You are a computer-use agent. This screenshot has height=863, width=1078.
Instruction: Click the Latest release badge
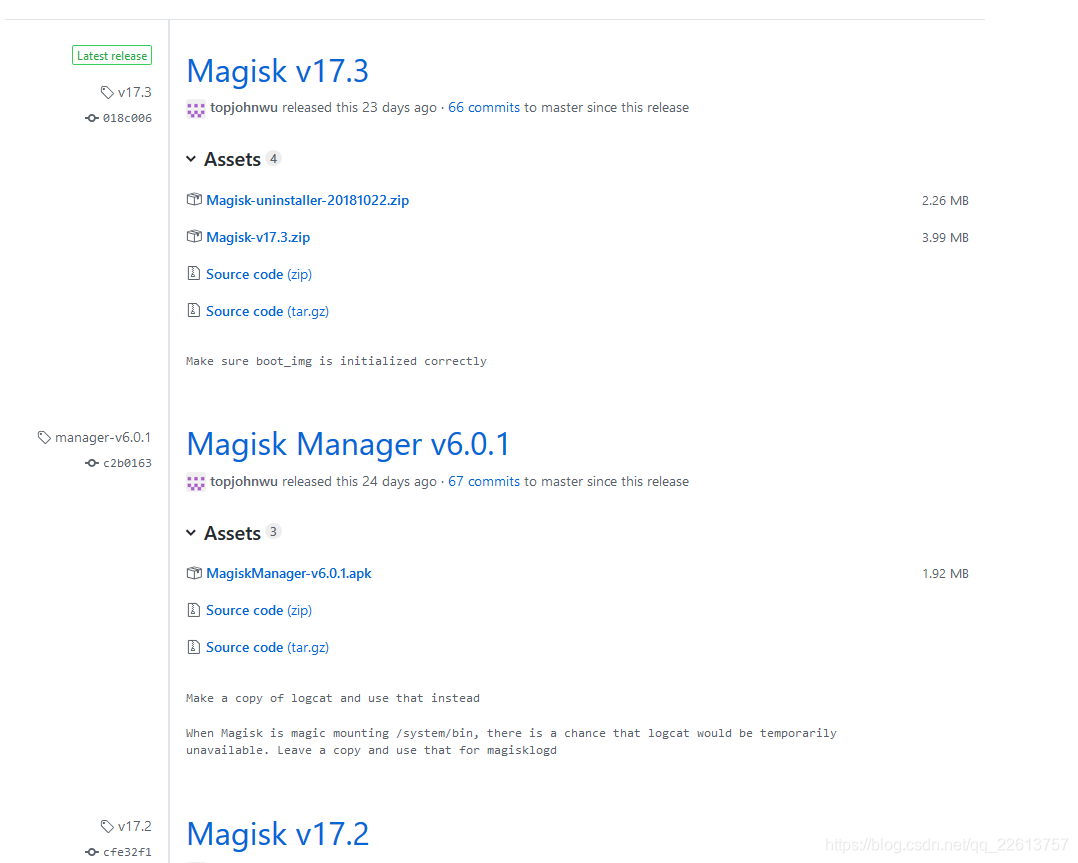pyautogui.click(x=112, y=56)
